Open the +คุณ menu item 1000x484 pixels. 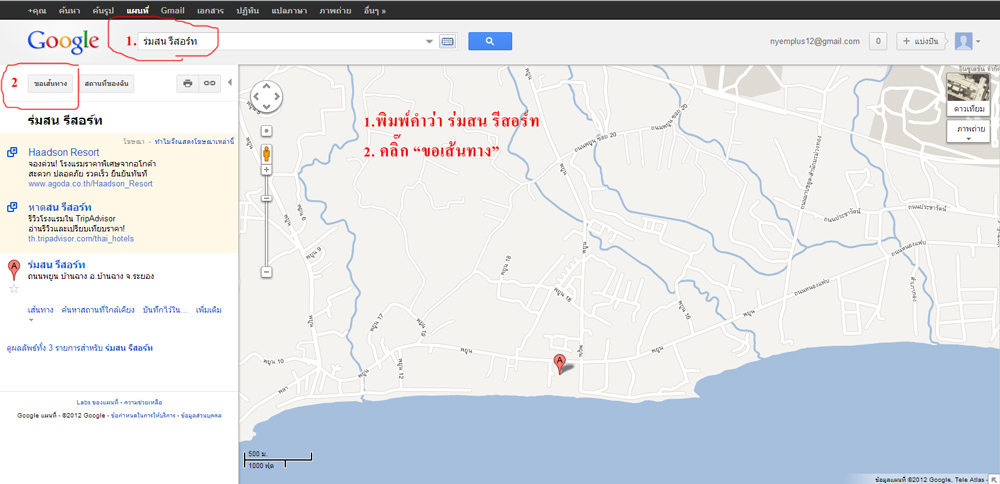pyautogui.click(x=38, y=11)
